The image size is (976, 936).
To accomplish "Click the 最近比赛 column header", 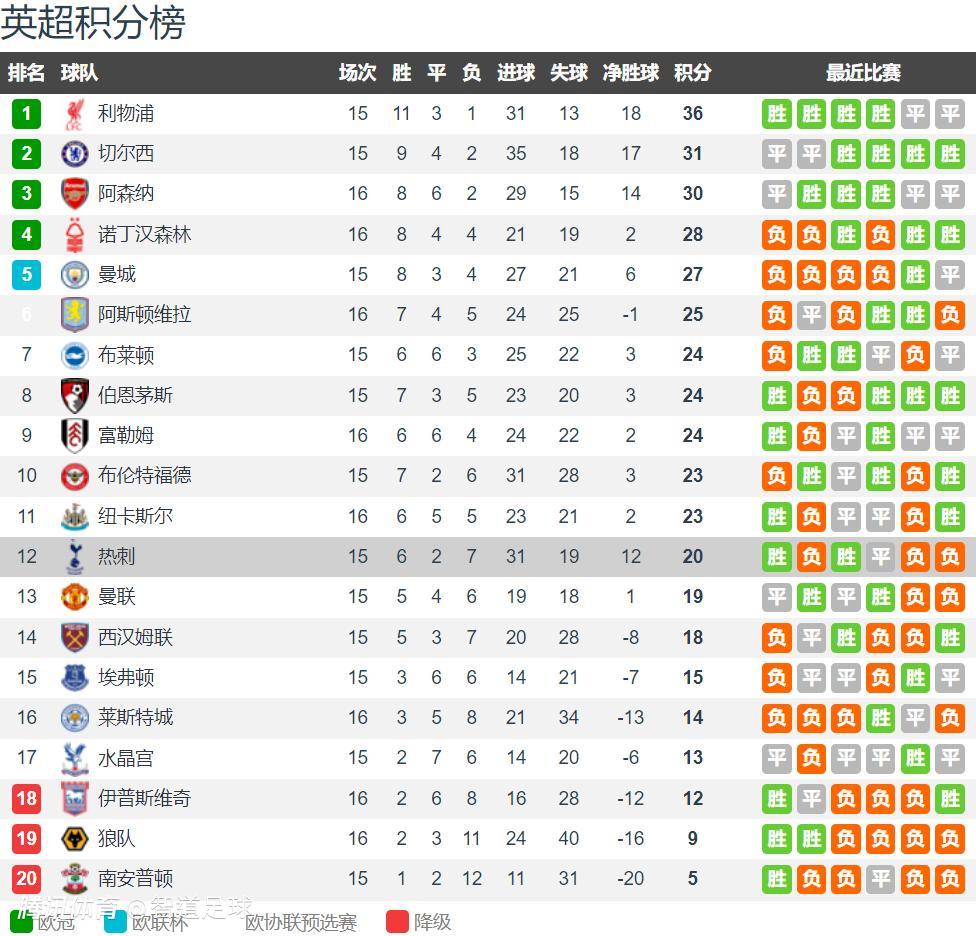I will 863,73.
